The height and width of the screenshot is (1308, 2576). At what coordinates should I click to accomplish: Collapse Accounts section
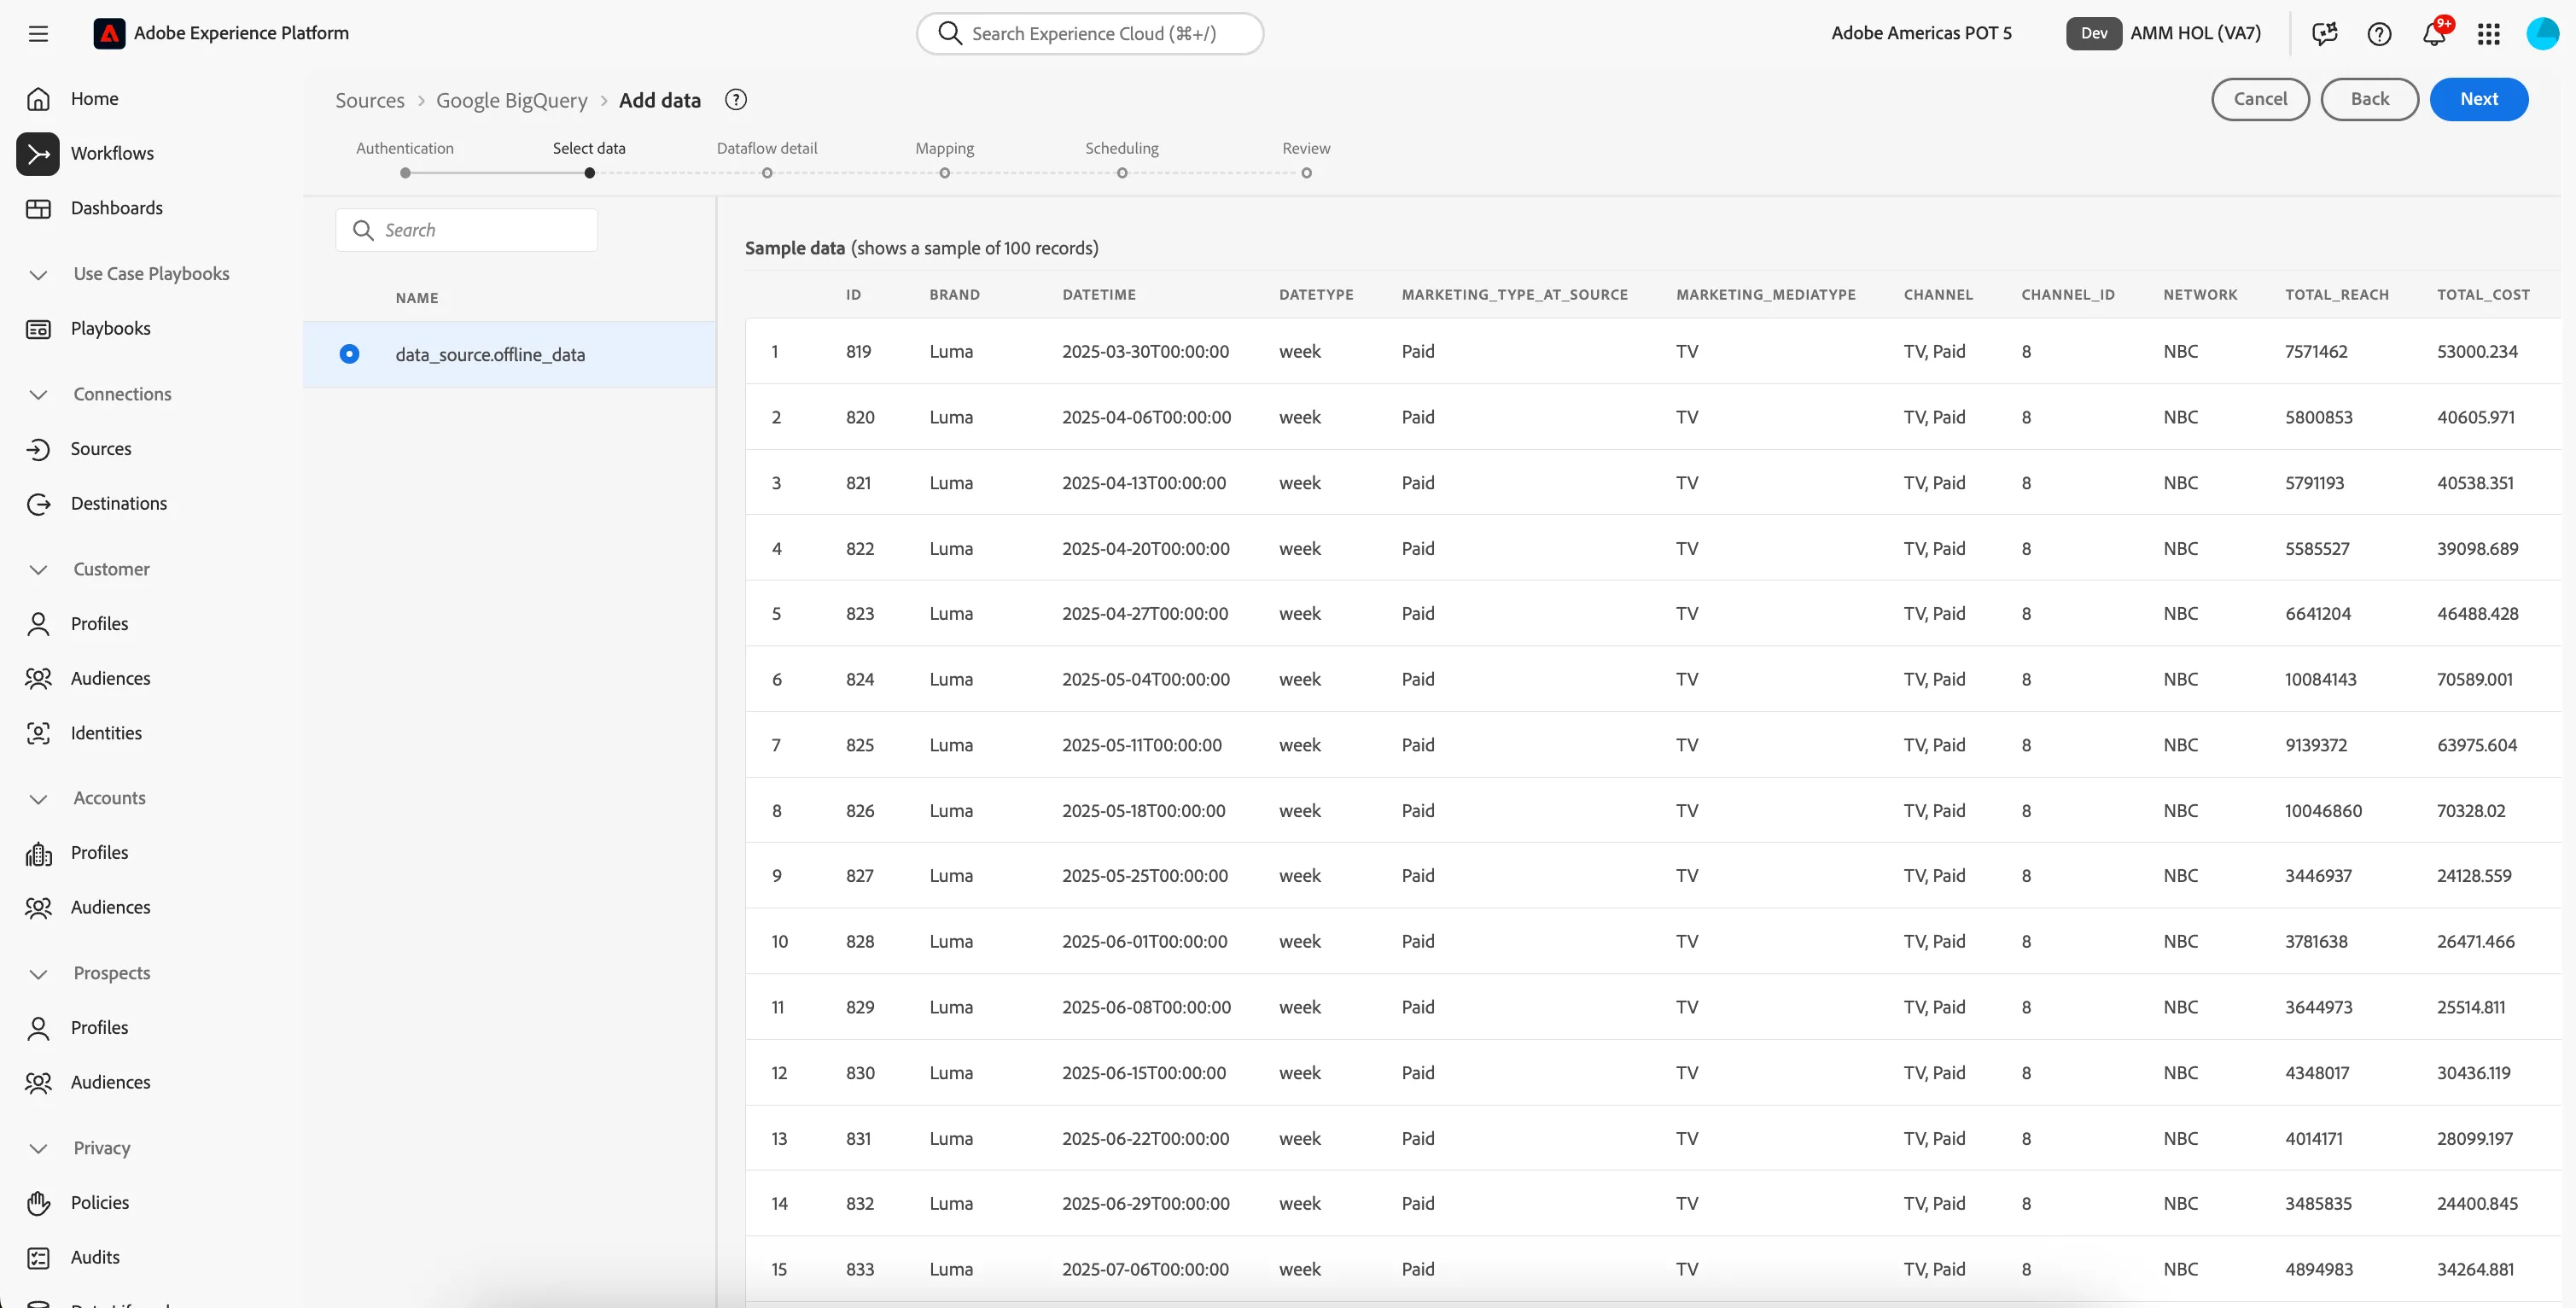pos(38,798)
